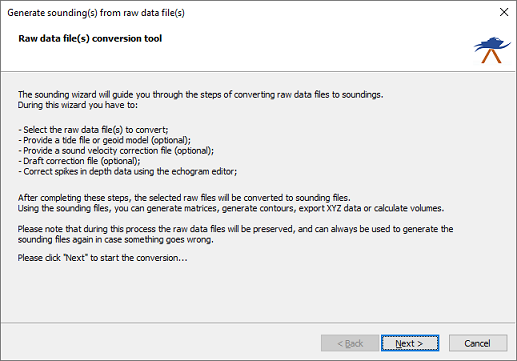Image resolution: width=517 pixels, height=361 pixels.
Task: Click the 'in case something goes wrong' line
Action: [116, 240]
